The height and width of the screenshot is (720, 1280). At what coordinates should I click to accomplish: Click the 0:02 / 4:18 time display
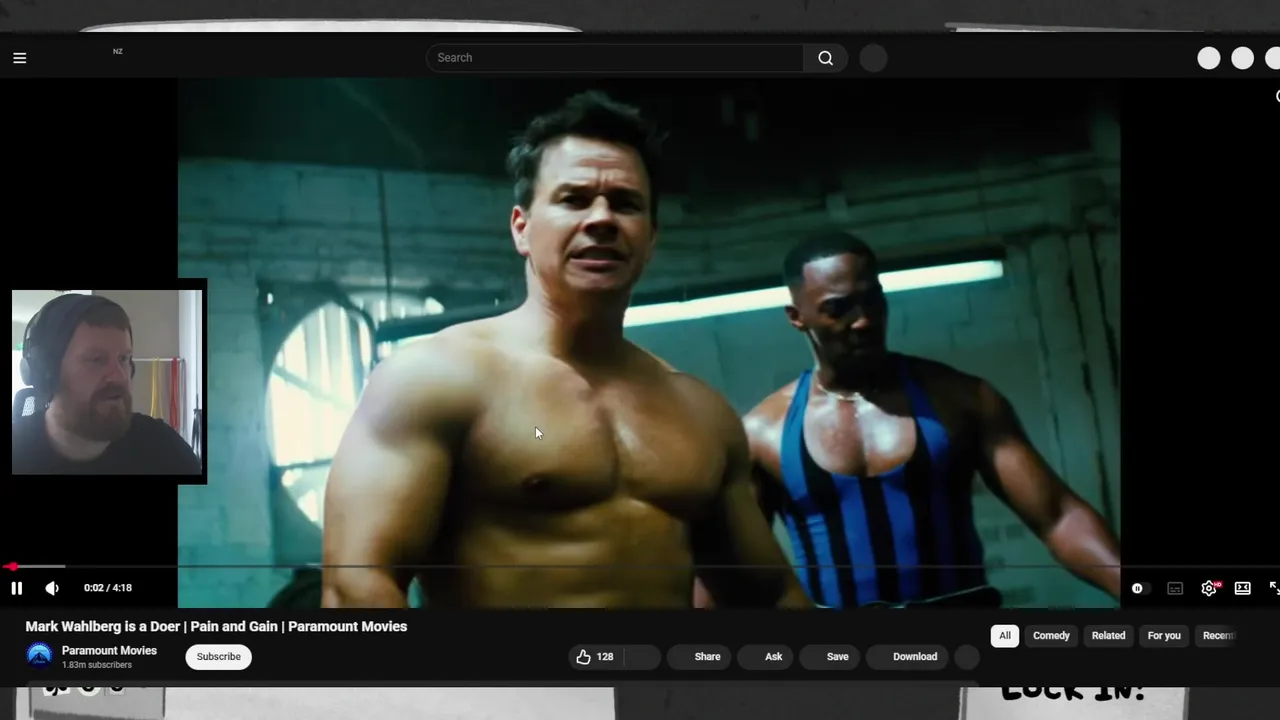(108, 588)
